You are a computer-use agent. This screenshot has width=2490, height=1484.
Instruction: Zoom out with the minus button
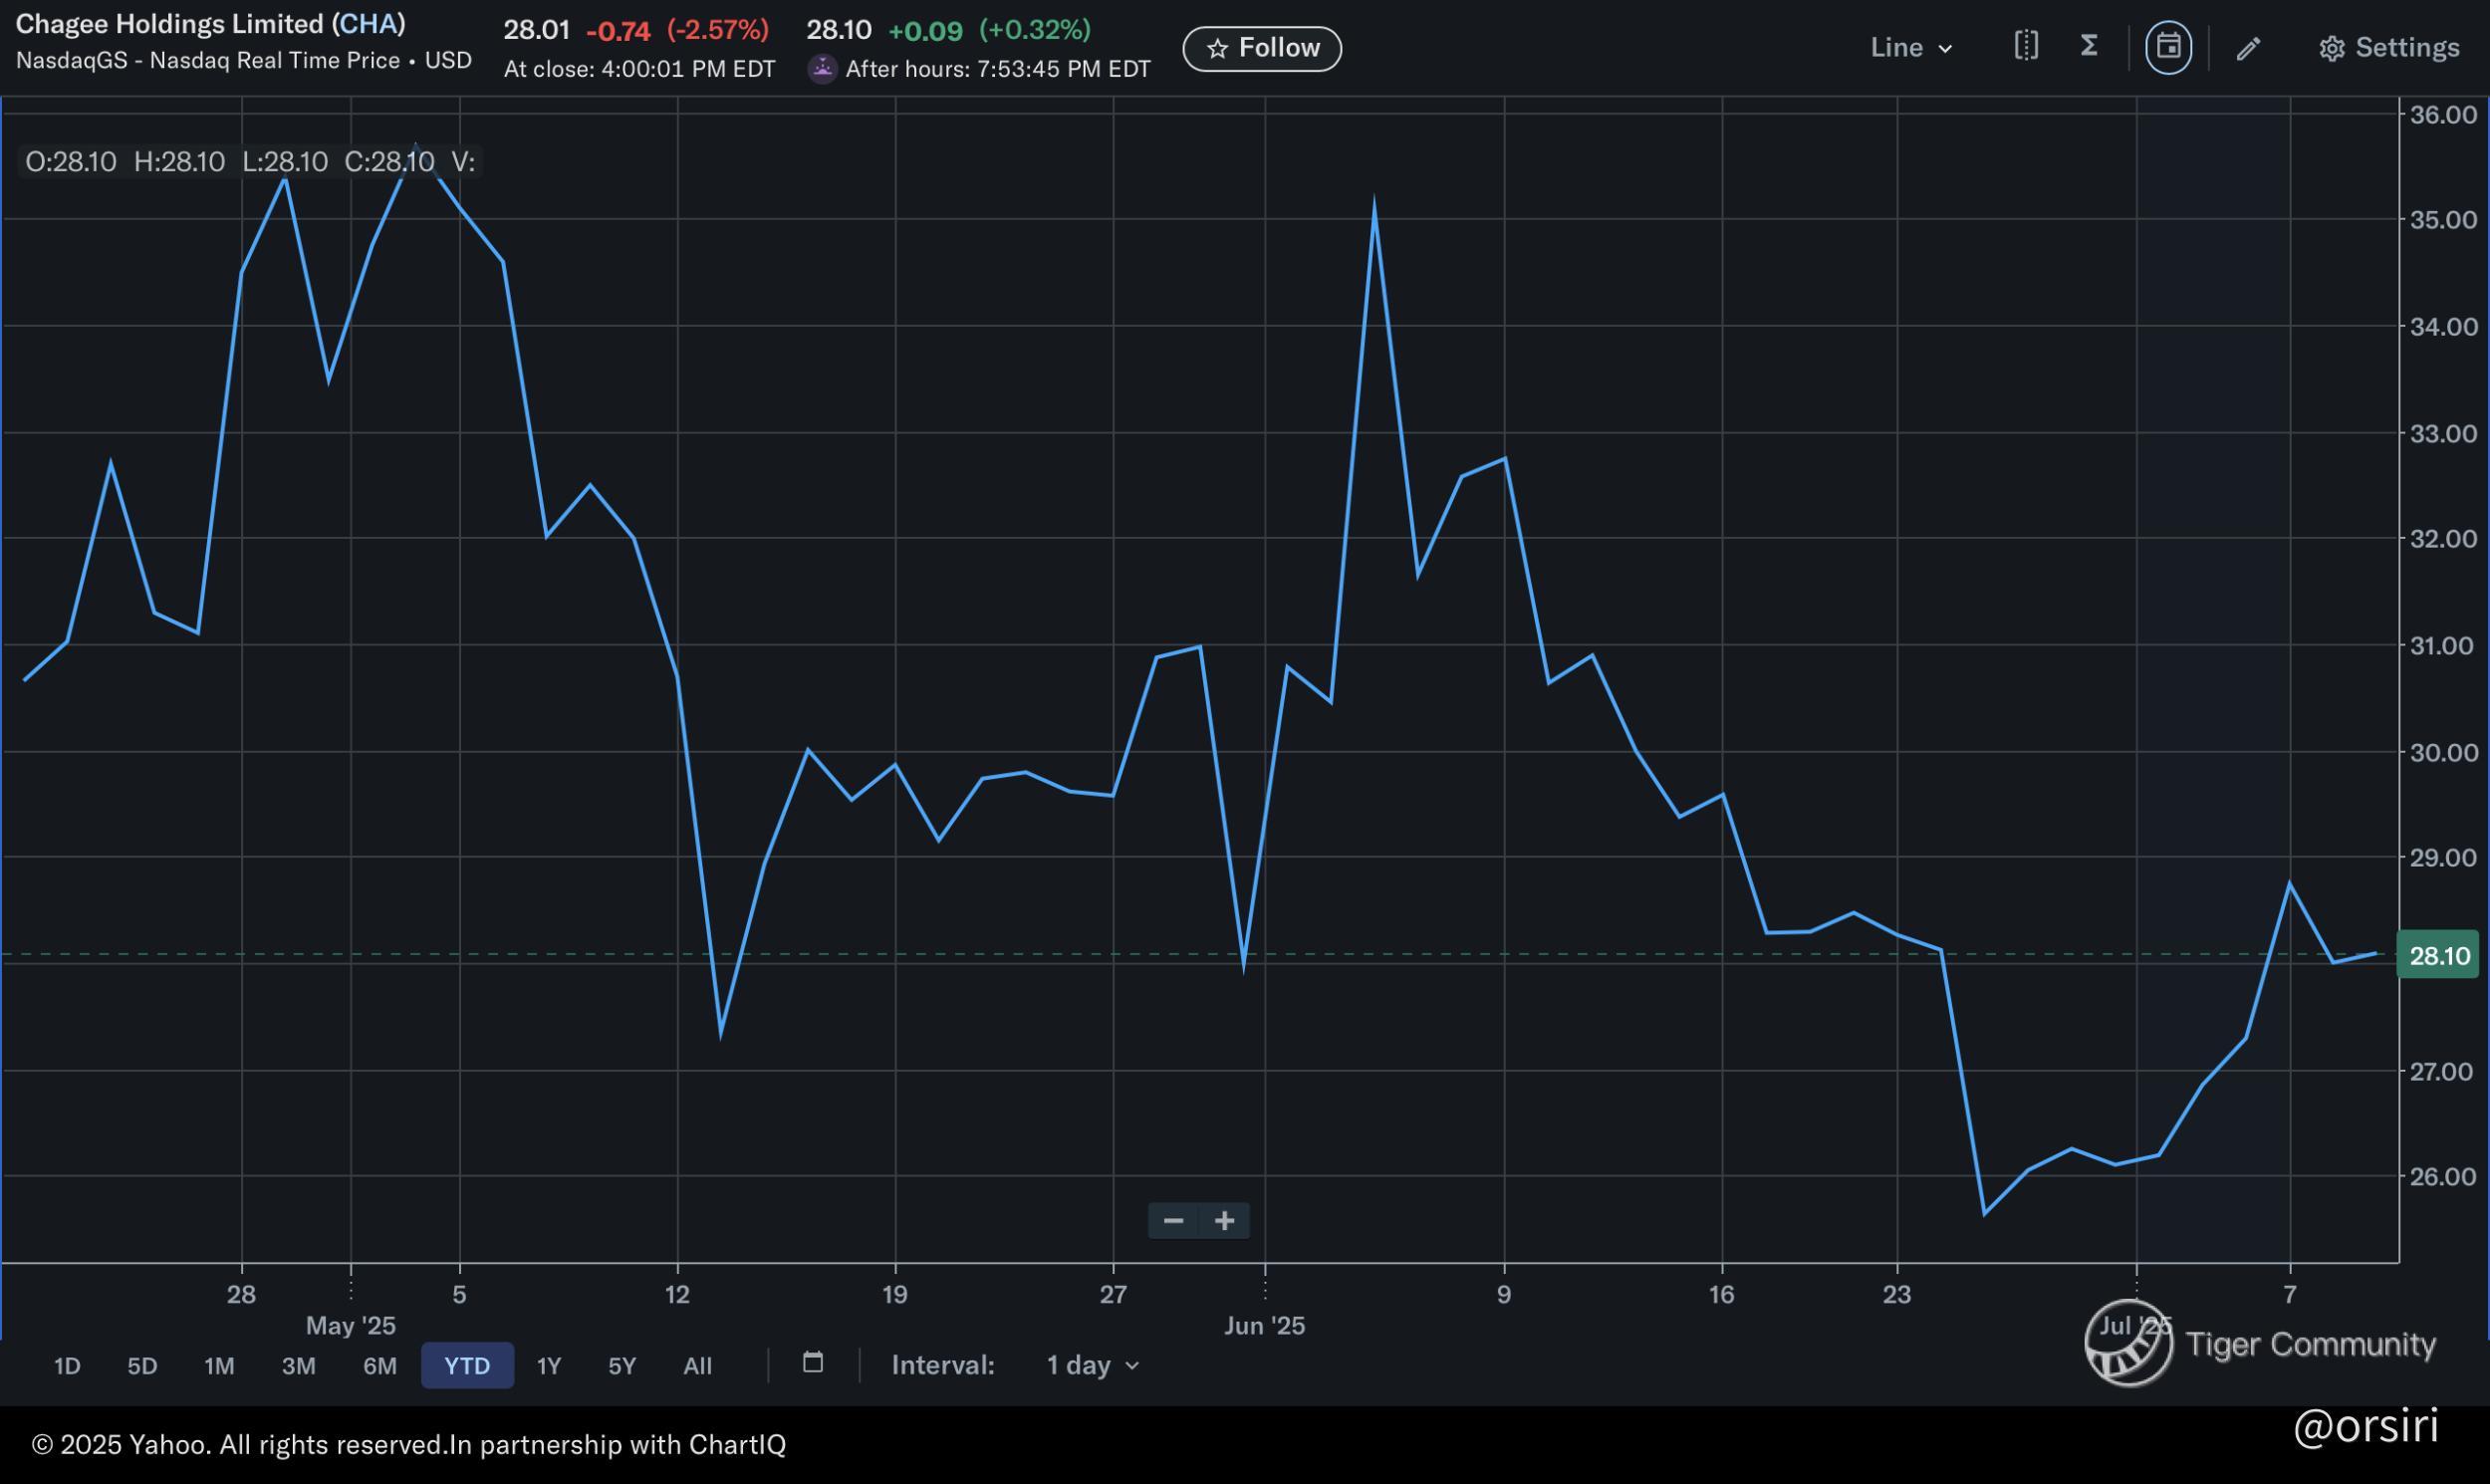coord(1173,1221)
